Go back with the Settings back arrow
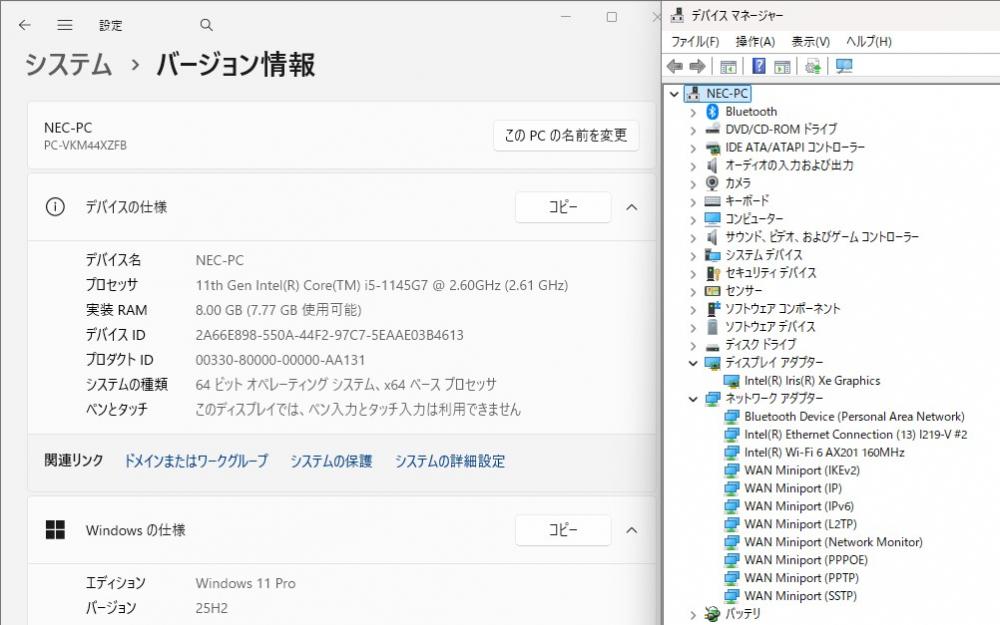 tap(24, 25)
